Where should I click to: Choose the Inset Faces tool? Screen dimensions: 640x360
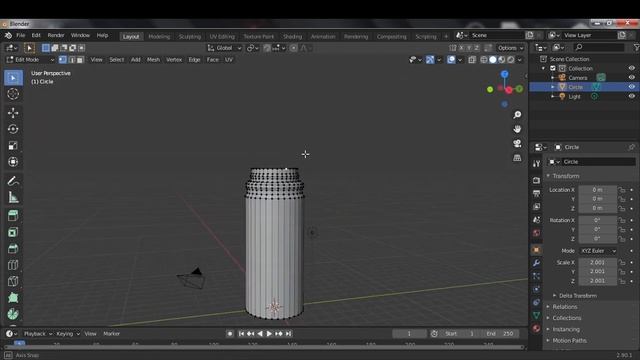(x=13, y=232)
